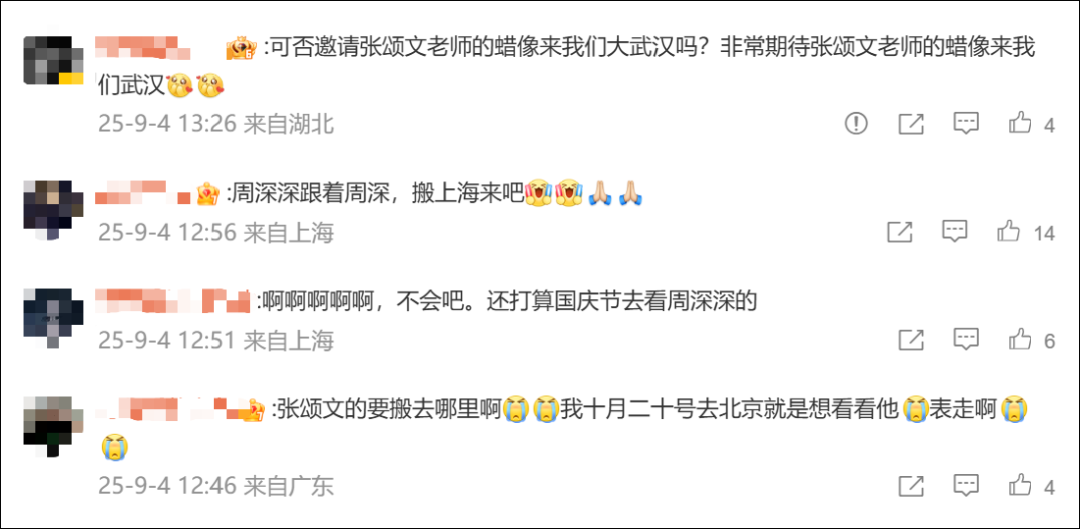Image resolution: width=1080 pixels, height=529 pixels.
Task: Click the crown badge beside 12:56 commenter's name
Action: pyautogui.click(x=208, y=196)
